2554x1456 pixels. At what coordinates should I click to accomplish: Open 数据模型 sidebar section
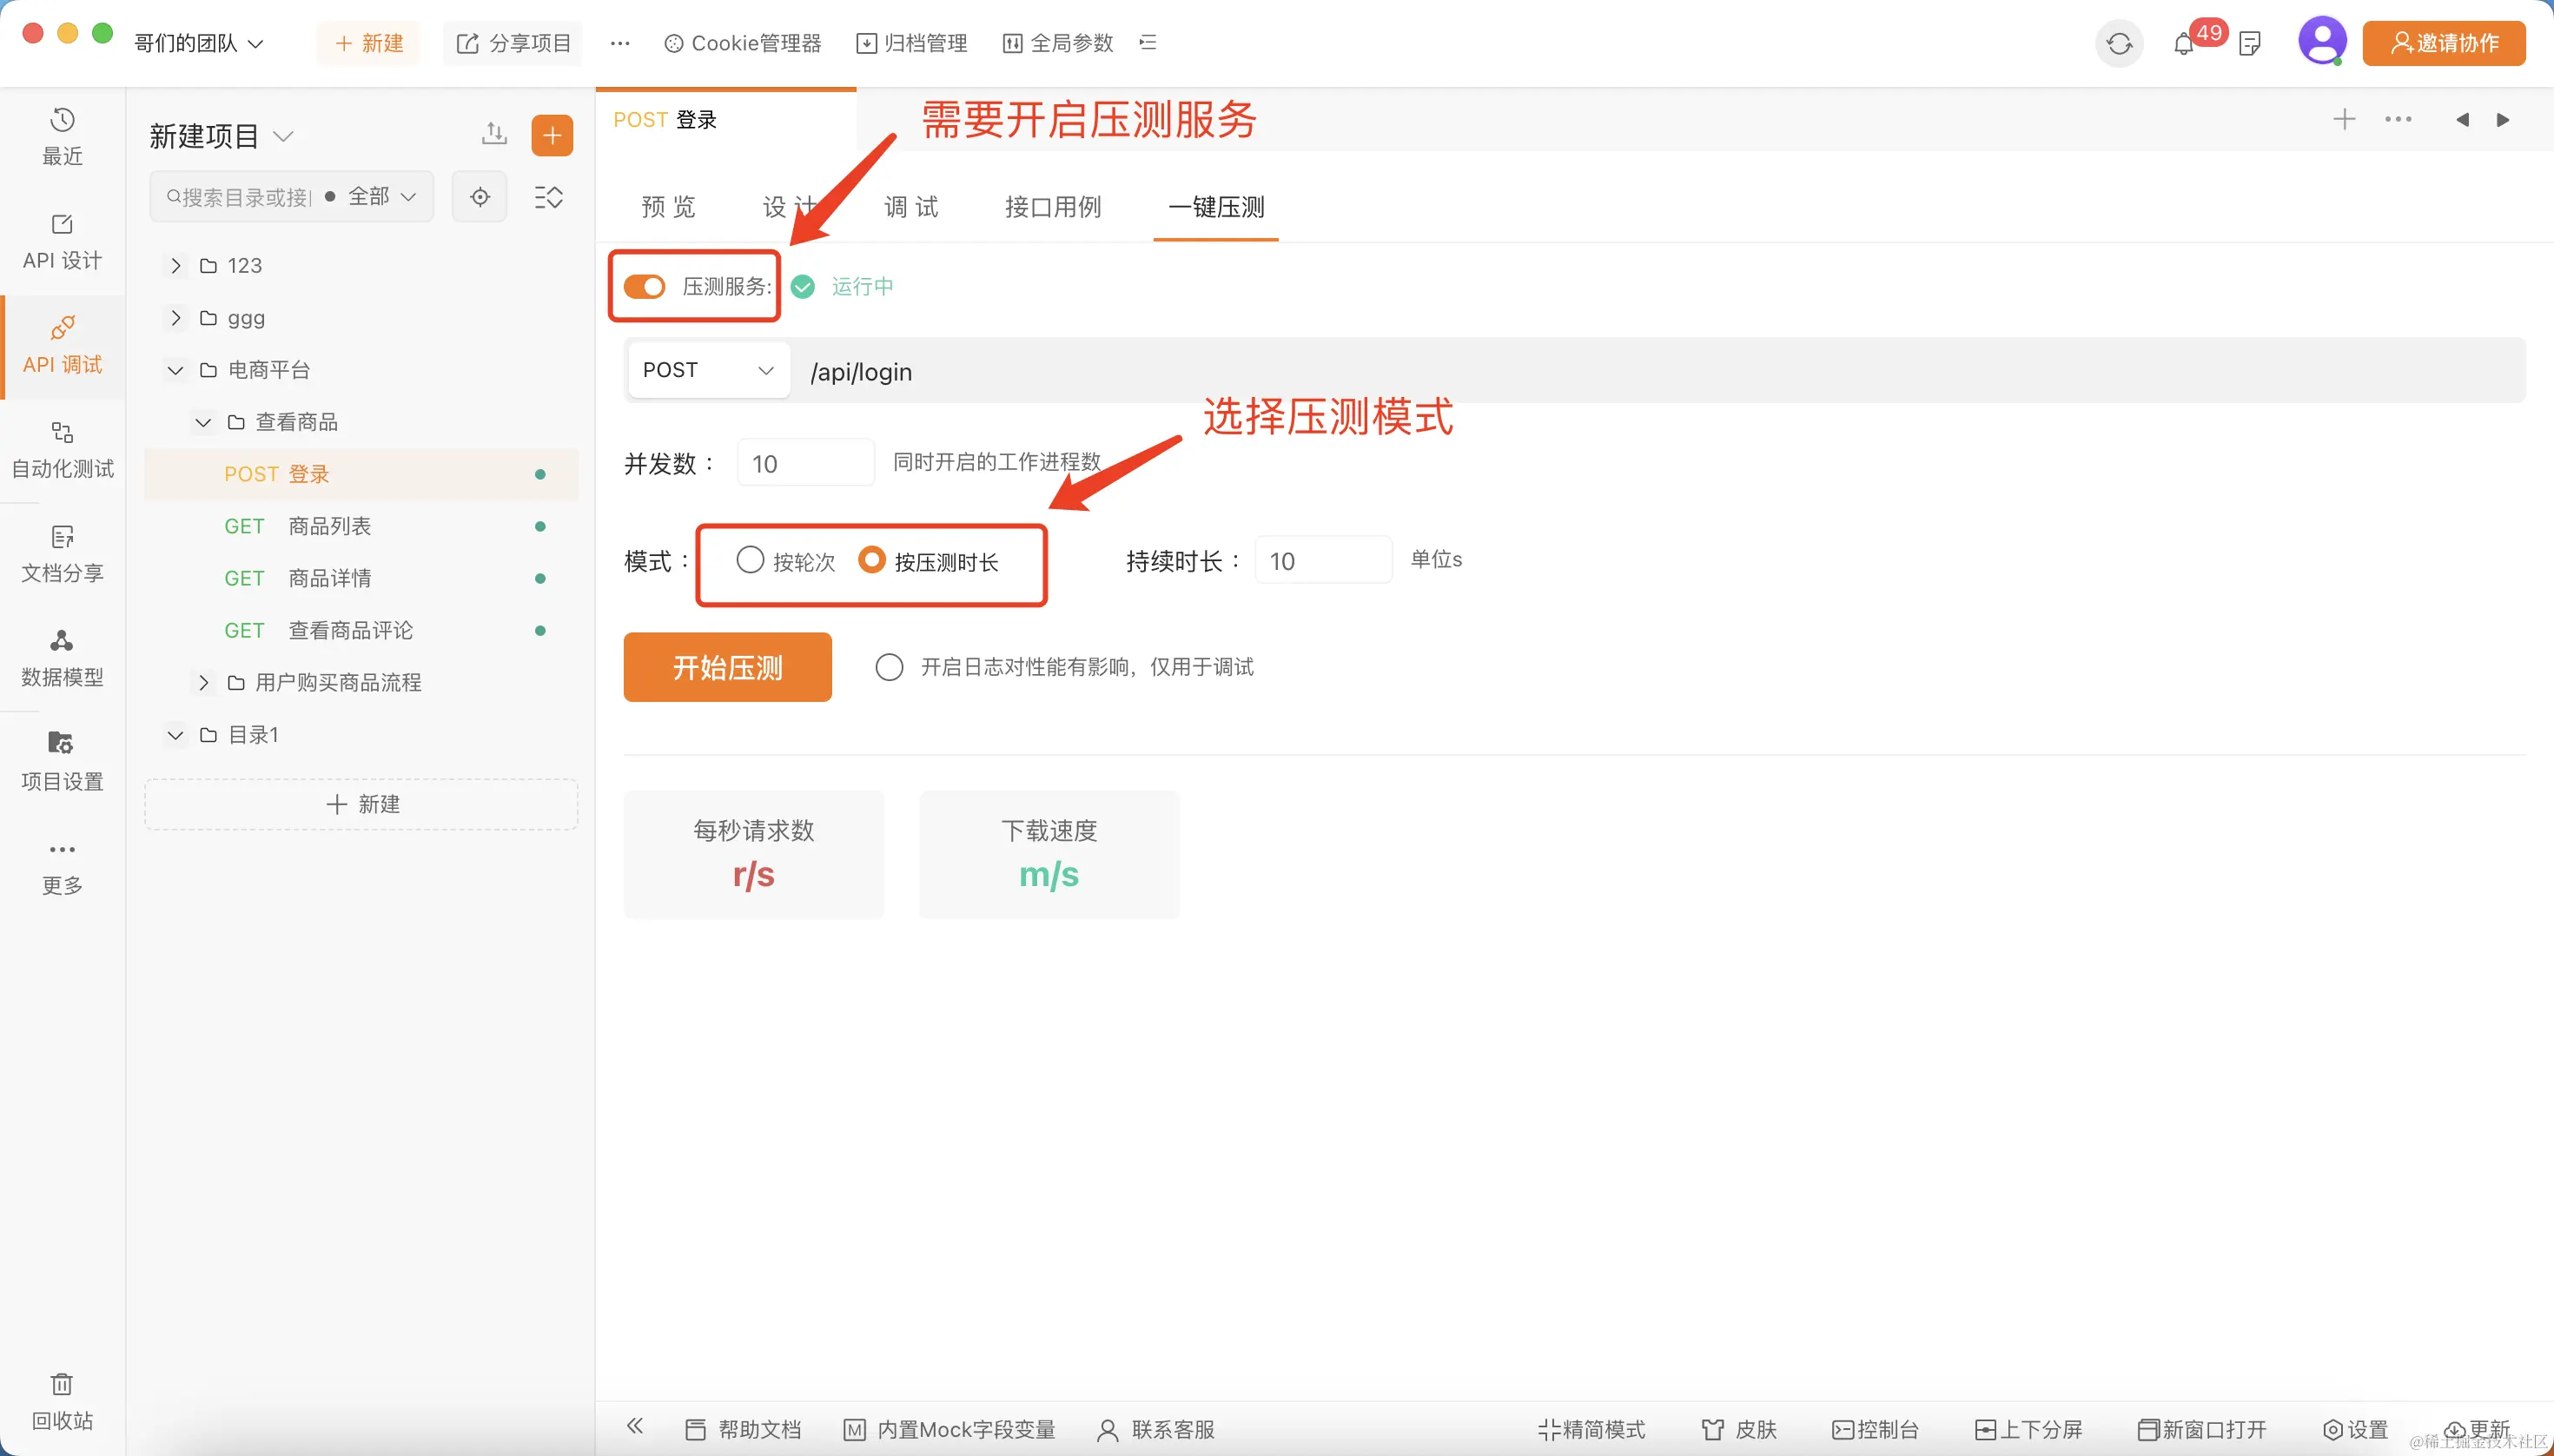tap(62, 658)
